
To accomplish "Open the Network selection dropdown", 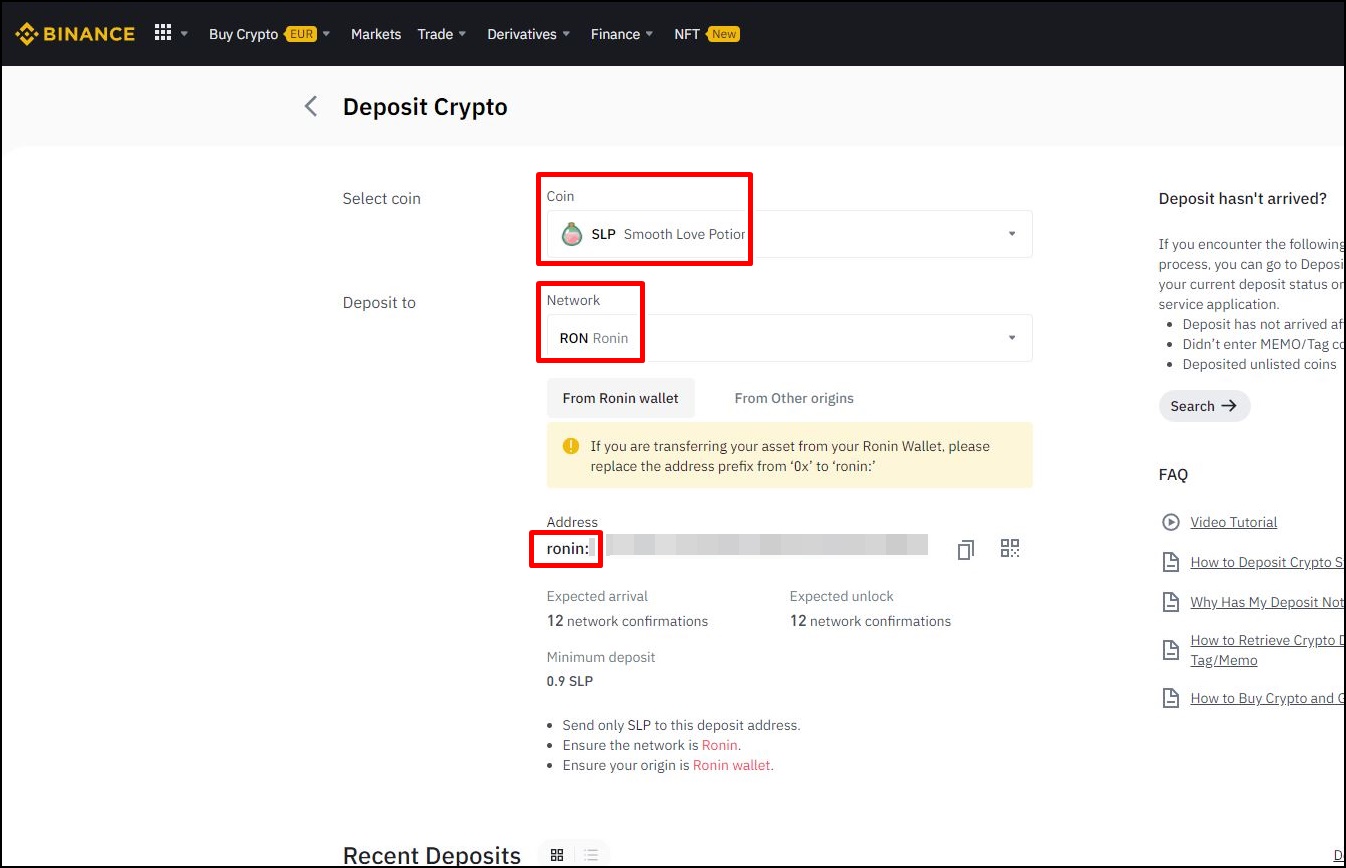I will (789, 338).
